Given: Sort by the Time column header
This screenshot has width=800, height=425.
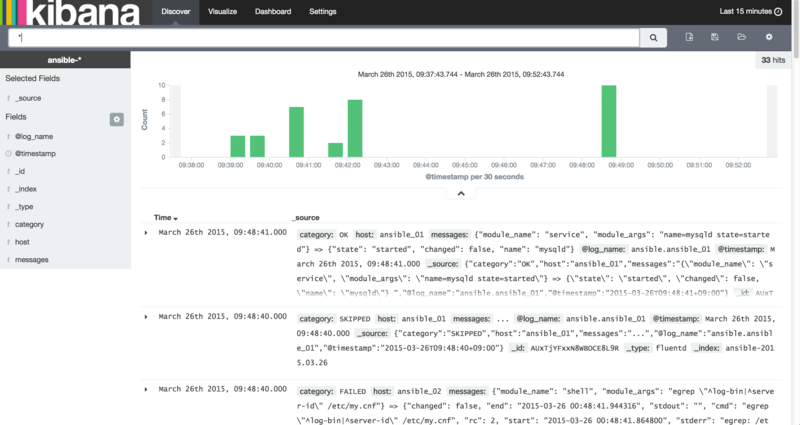Looking at the screenshot, I should pos(166,217).
